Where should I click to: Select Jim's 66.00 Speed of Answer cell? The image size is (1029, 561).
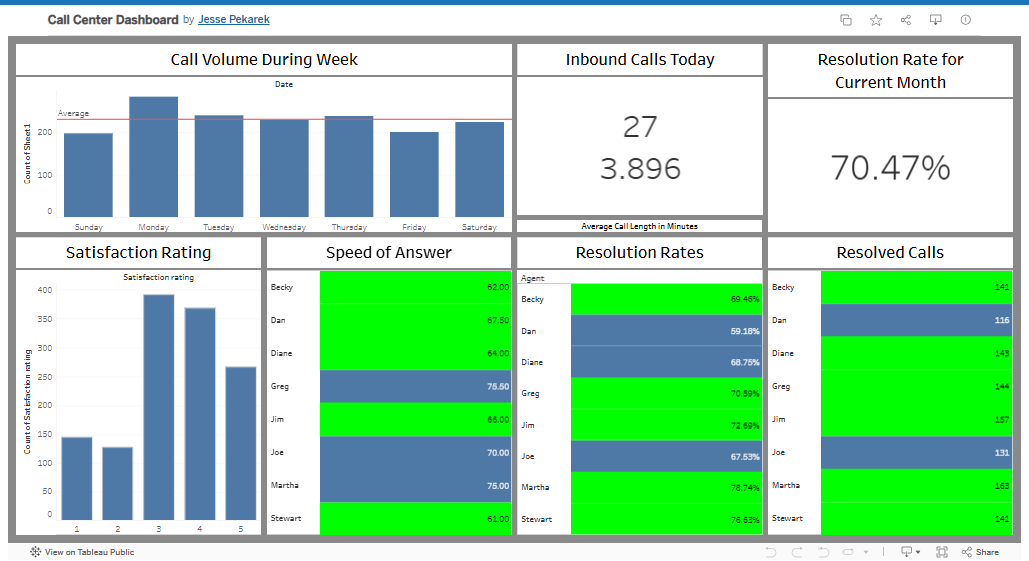point(415,420)
